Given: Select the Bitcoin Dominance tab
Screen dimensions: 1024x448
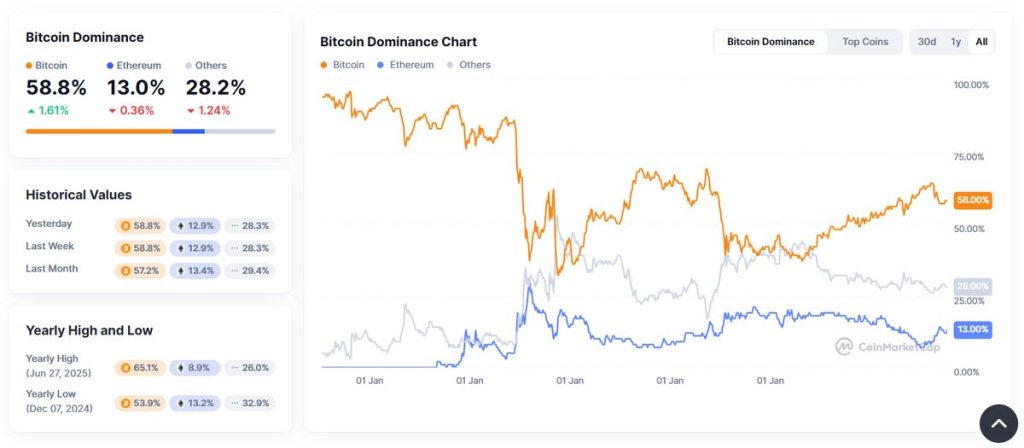Looking at the screenshot, I should (x=770, y=42).
